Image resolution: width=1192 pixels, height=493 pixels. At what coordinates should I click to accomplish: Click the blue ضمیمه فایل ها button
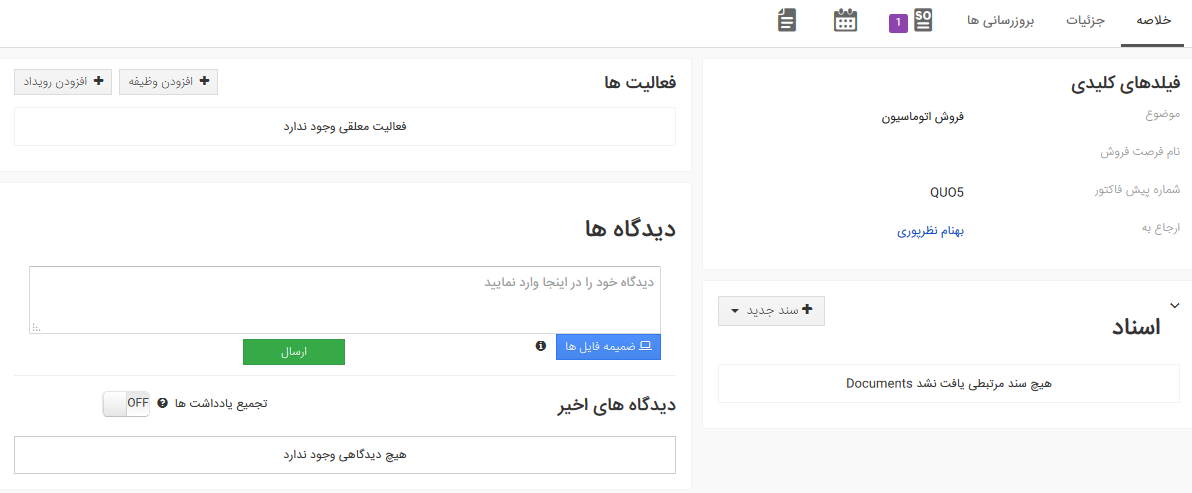coord(608,346)
